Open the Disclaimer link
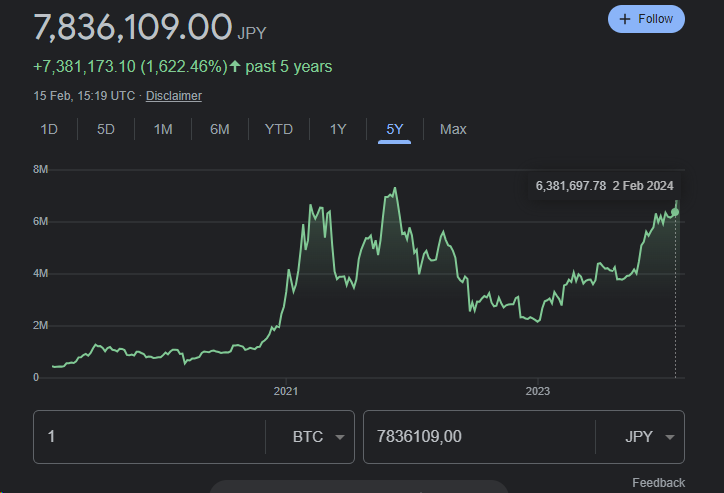This screenshot has height=493, width=724. (174, 96)
